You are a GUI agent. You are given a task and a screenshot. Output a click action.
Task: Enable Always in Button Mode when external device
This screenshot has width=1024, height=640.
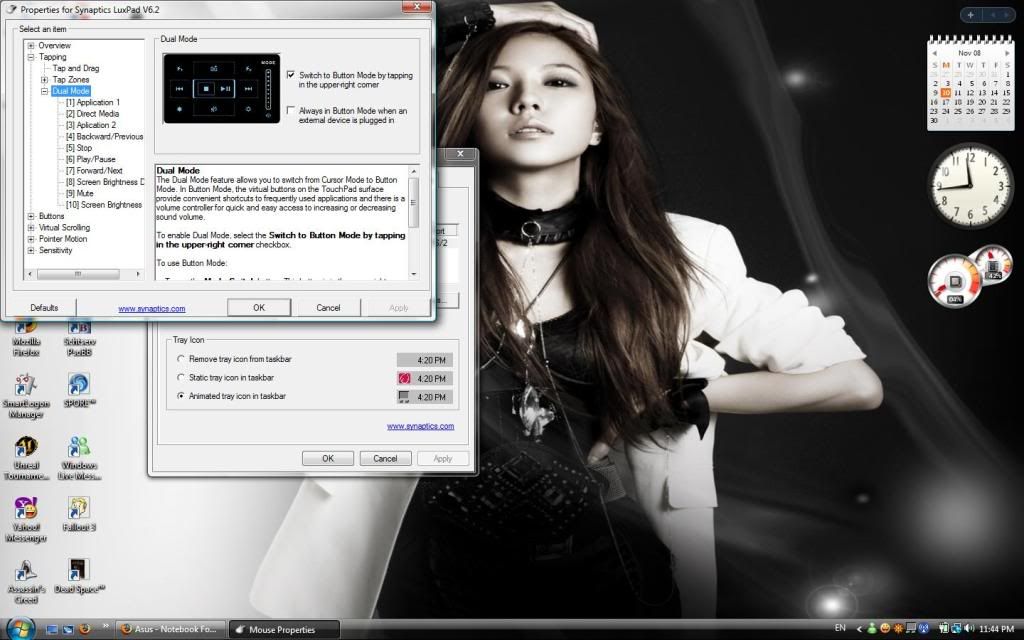coord(291,110)
